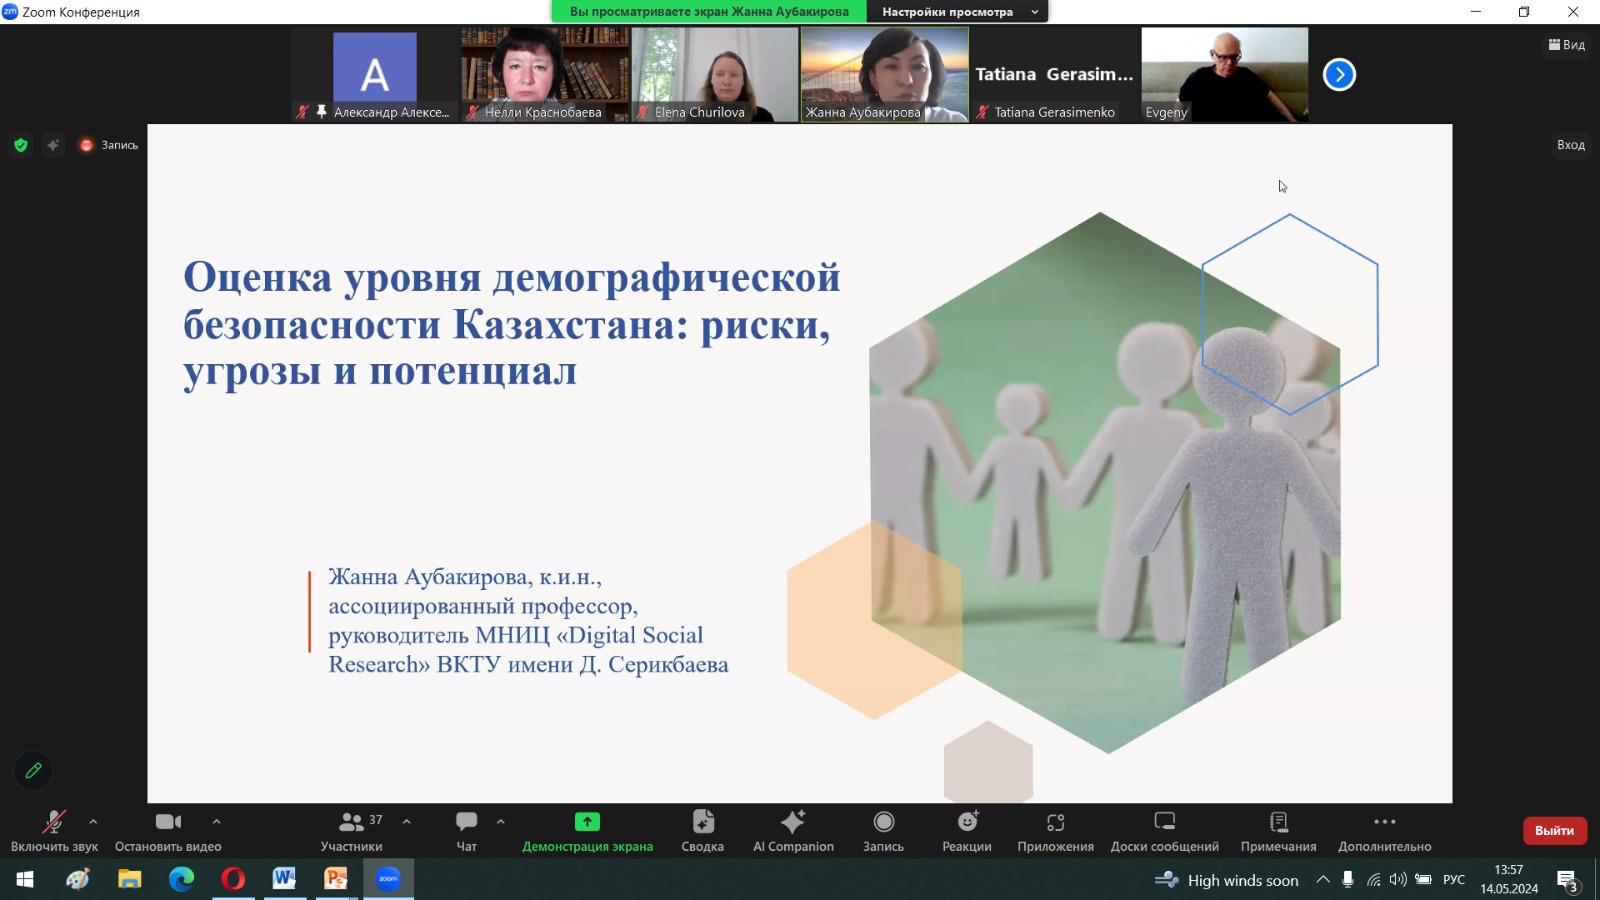Expand the chat options arrow beside Чат
Screen dimensions: 1600x900
500,821
